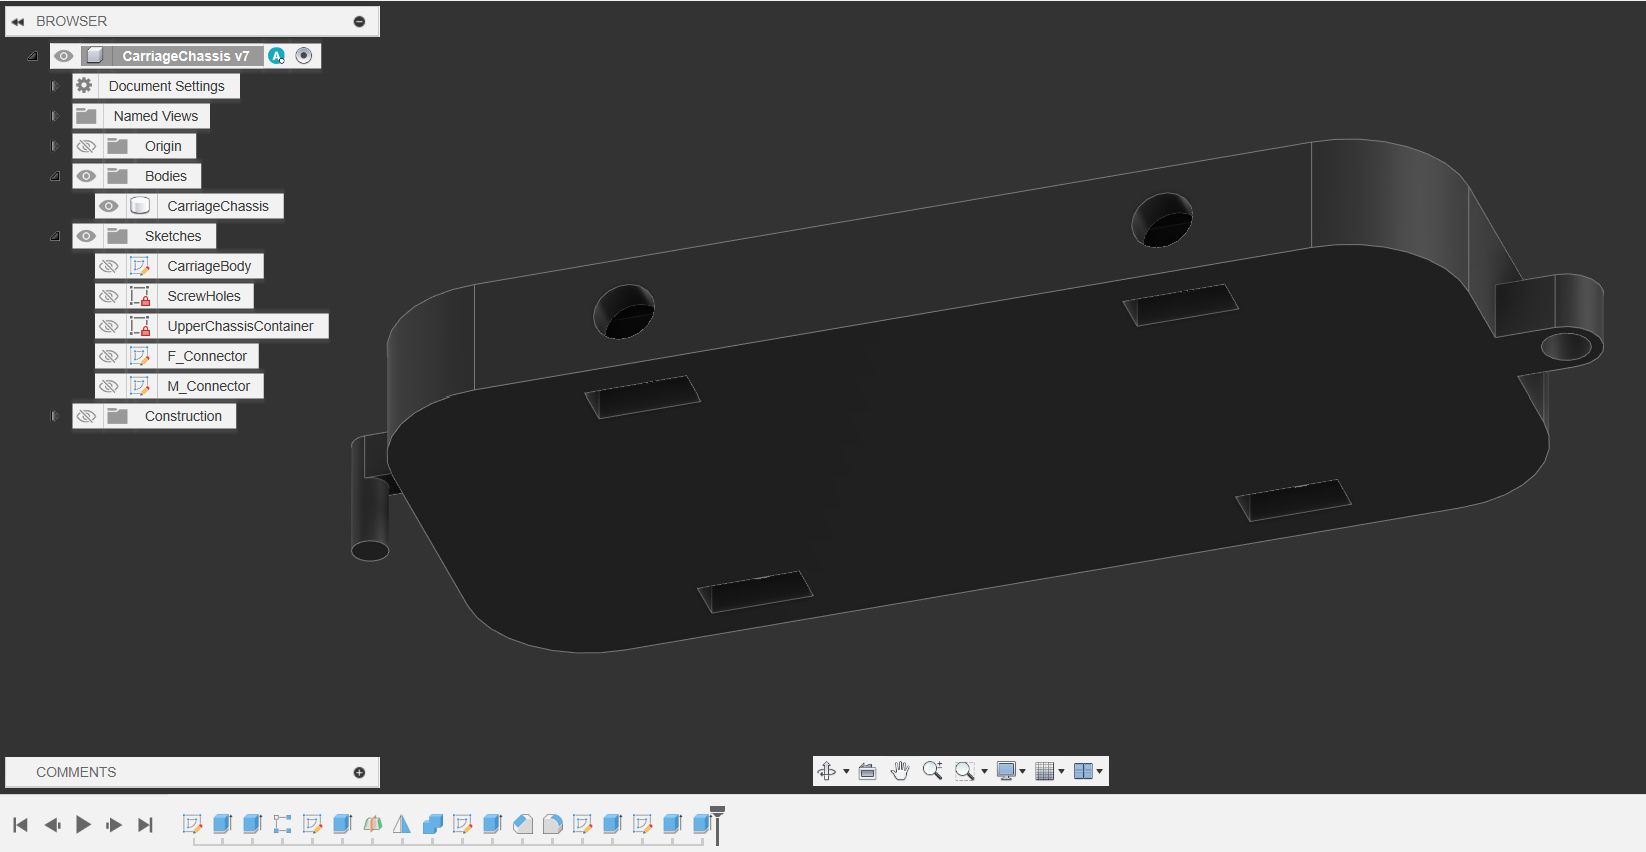The width and height of the screenshot is (1646, 852).
Task: Show the ScrewHoles sketch
Action: [109, 296]
